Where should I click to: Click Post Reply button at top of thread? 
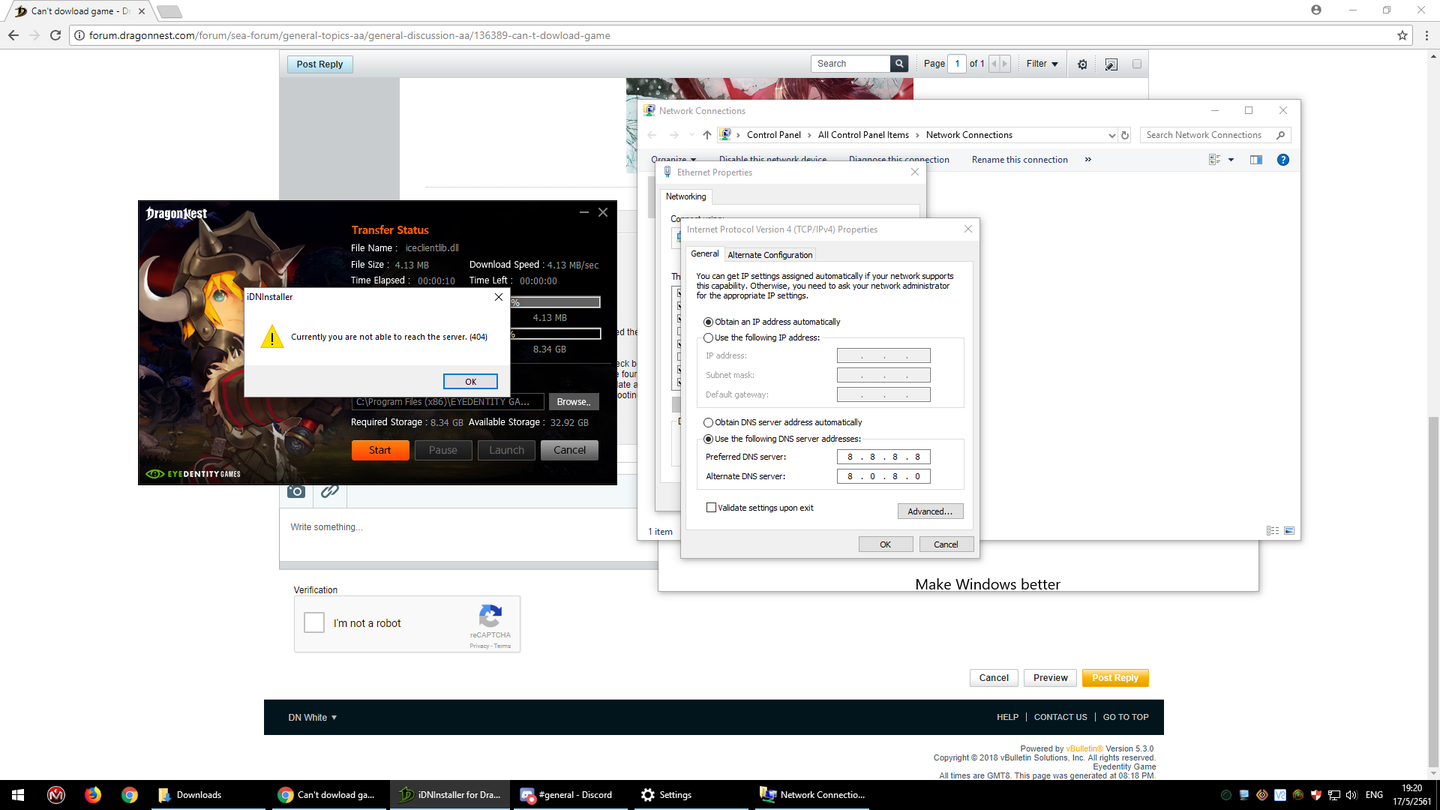(x=320, y=64)
